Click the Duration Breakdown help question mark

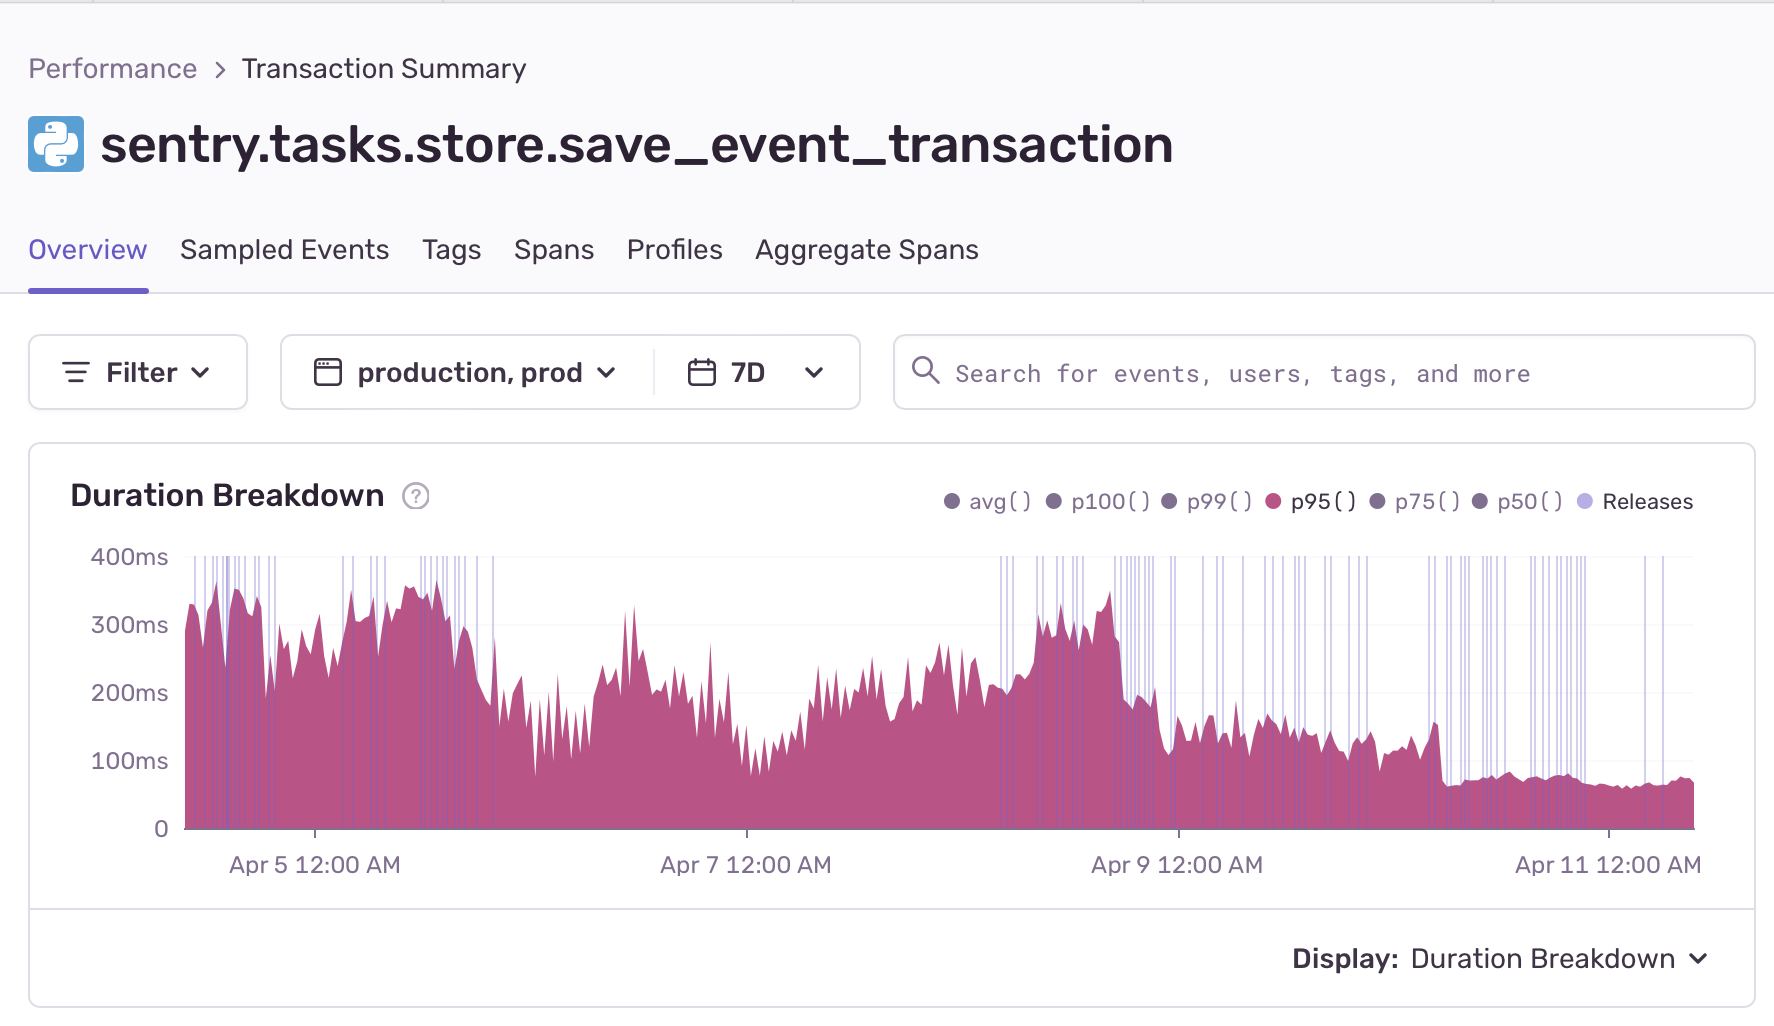pos(416,496)
